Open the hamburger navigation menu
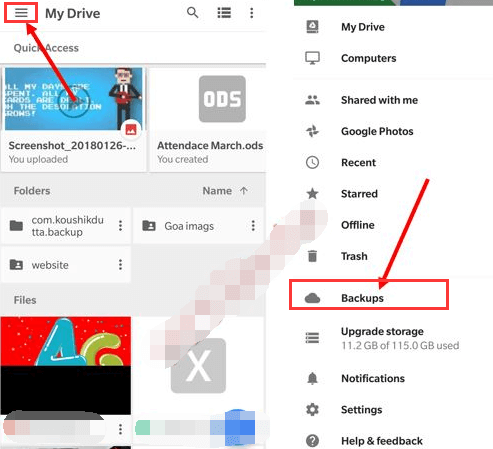This screenshot has height=449, width=493. click(21, 13)
